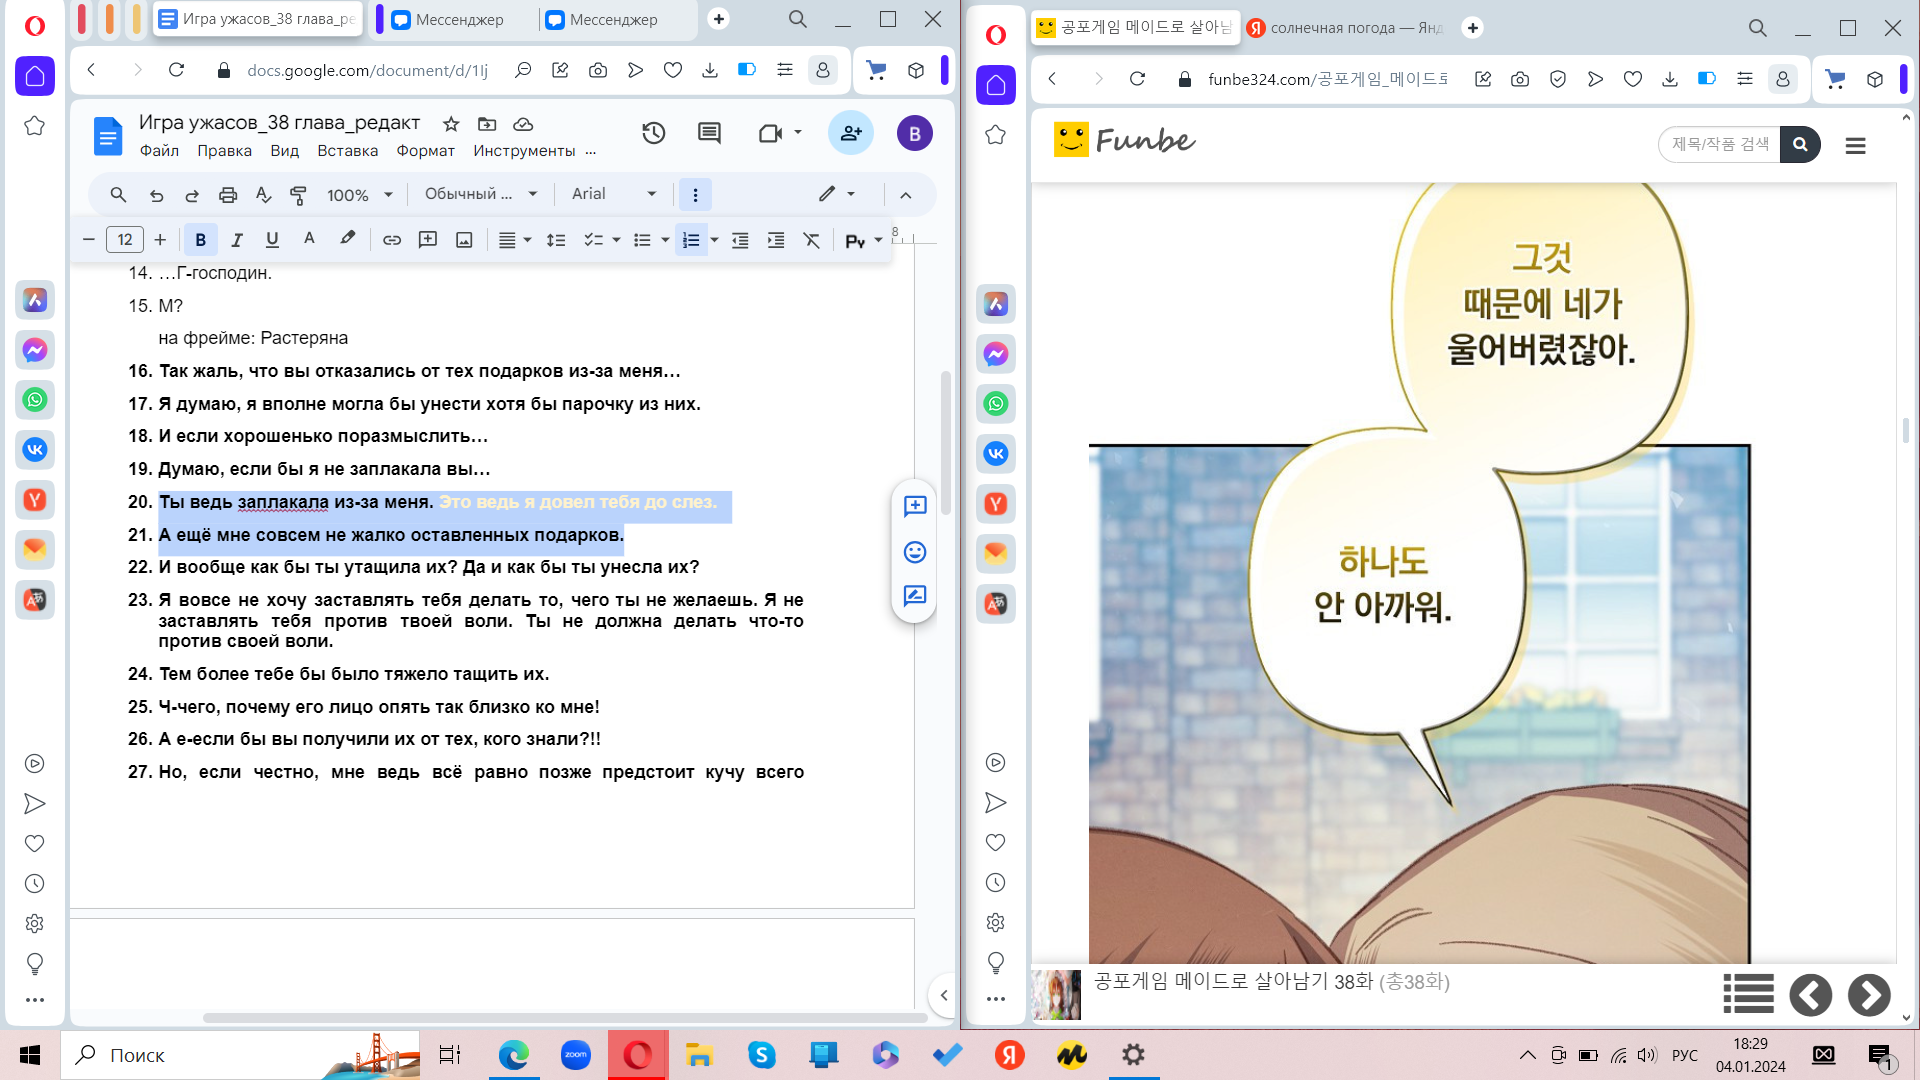The height and width of the screenshot is (1080, 1920).
Task: Run spell check from Docs toolbar
Action: pos(263,195)
